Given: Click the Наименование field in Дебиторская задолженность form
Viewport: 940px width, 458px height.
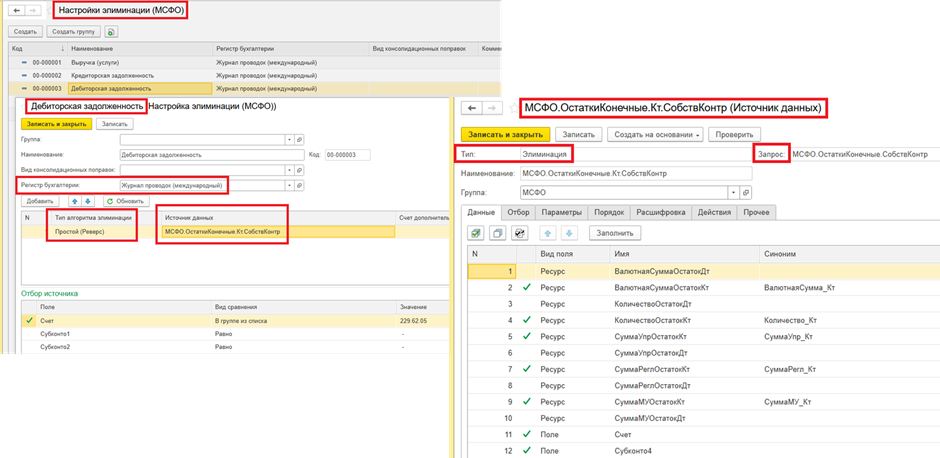Looking at the screenshot, I should (208, 155).
